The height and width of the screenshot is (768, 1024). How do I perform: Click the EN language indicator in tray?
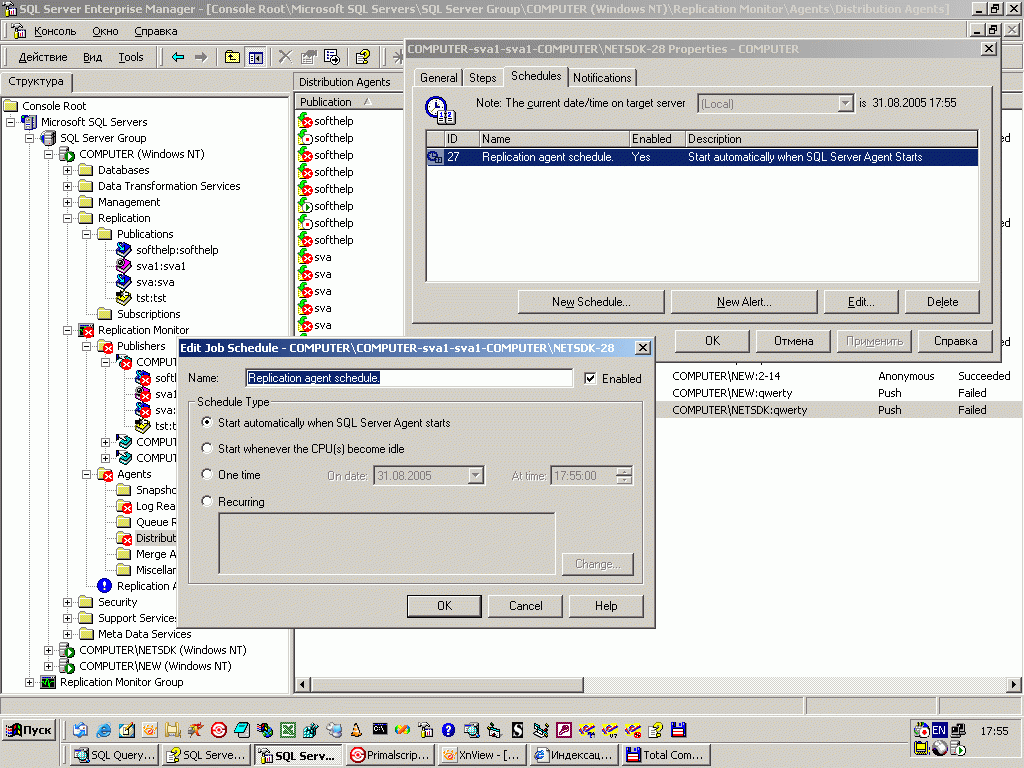point(939,730)
